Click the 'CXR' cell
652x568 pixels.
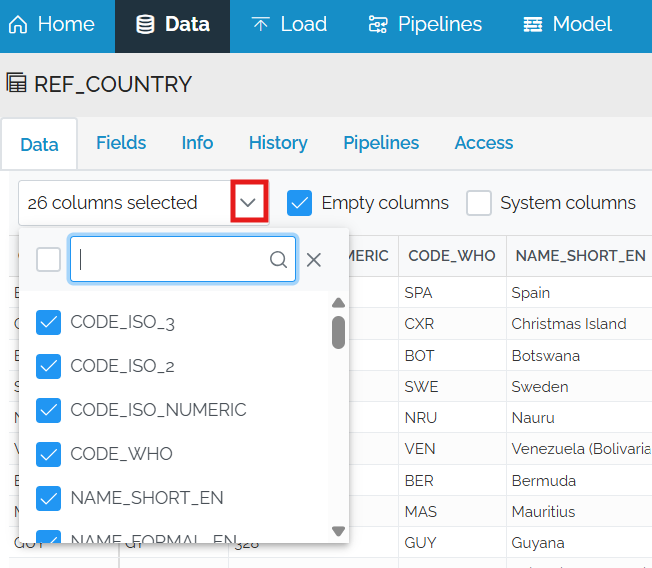click(452, 324)
